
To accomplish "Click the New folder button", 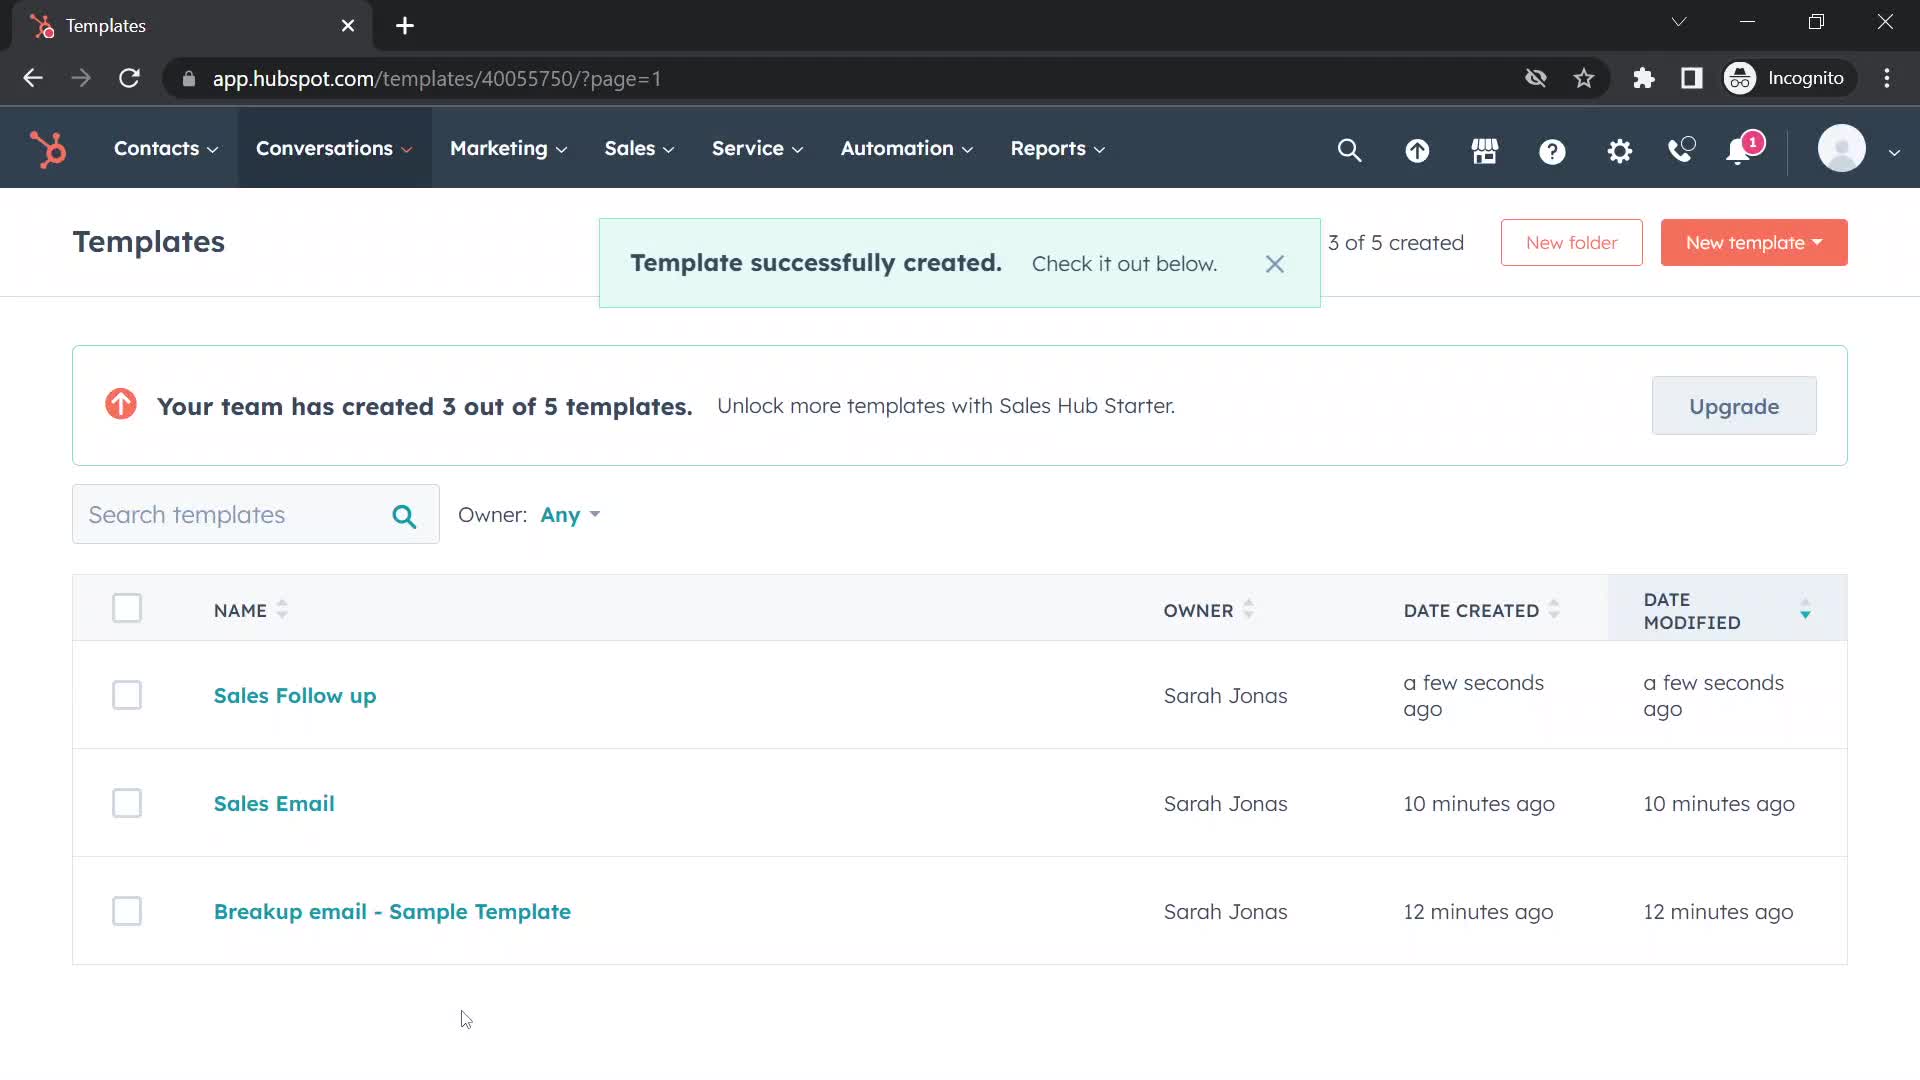I will click(1572, 241).
